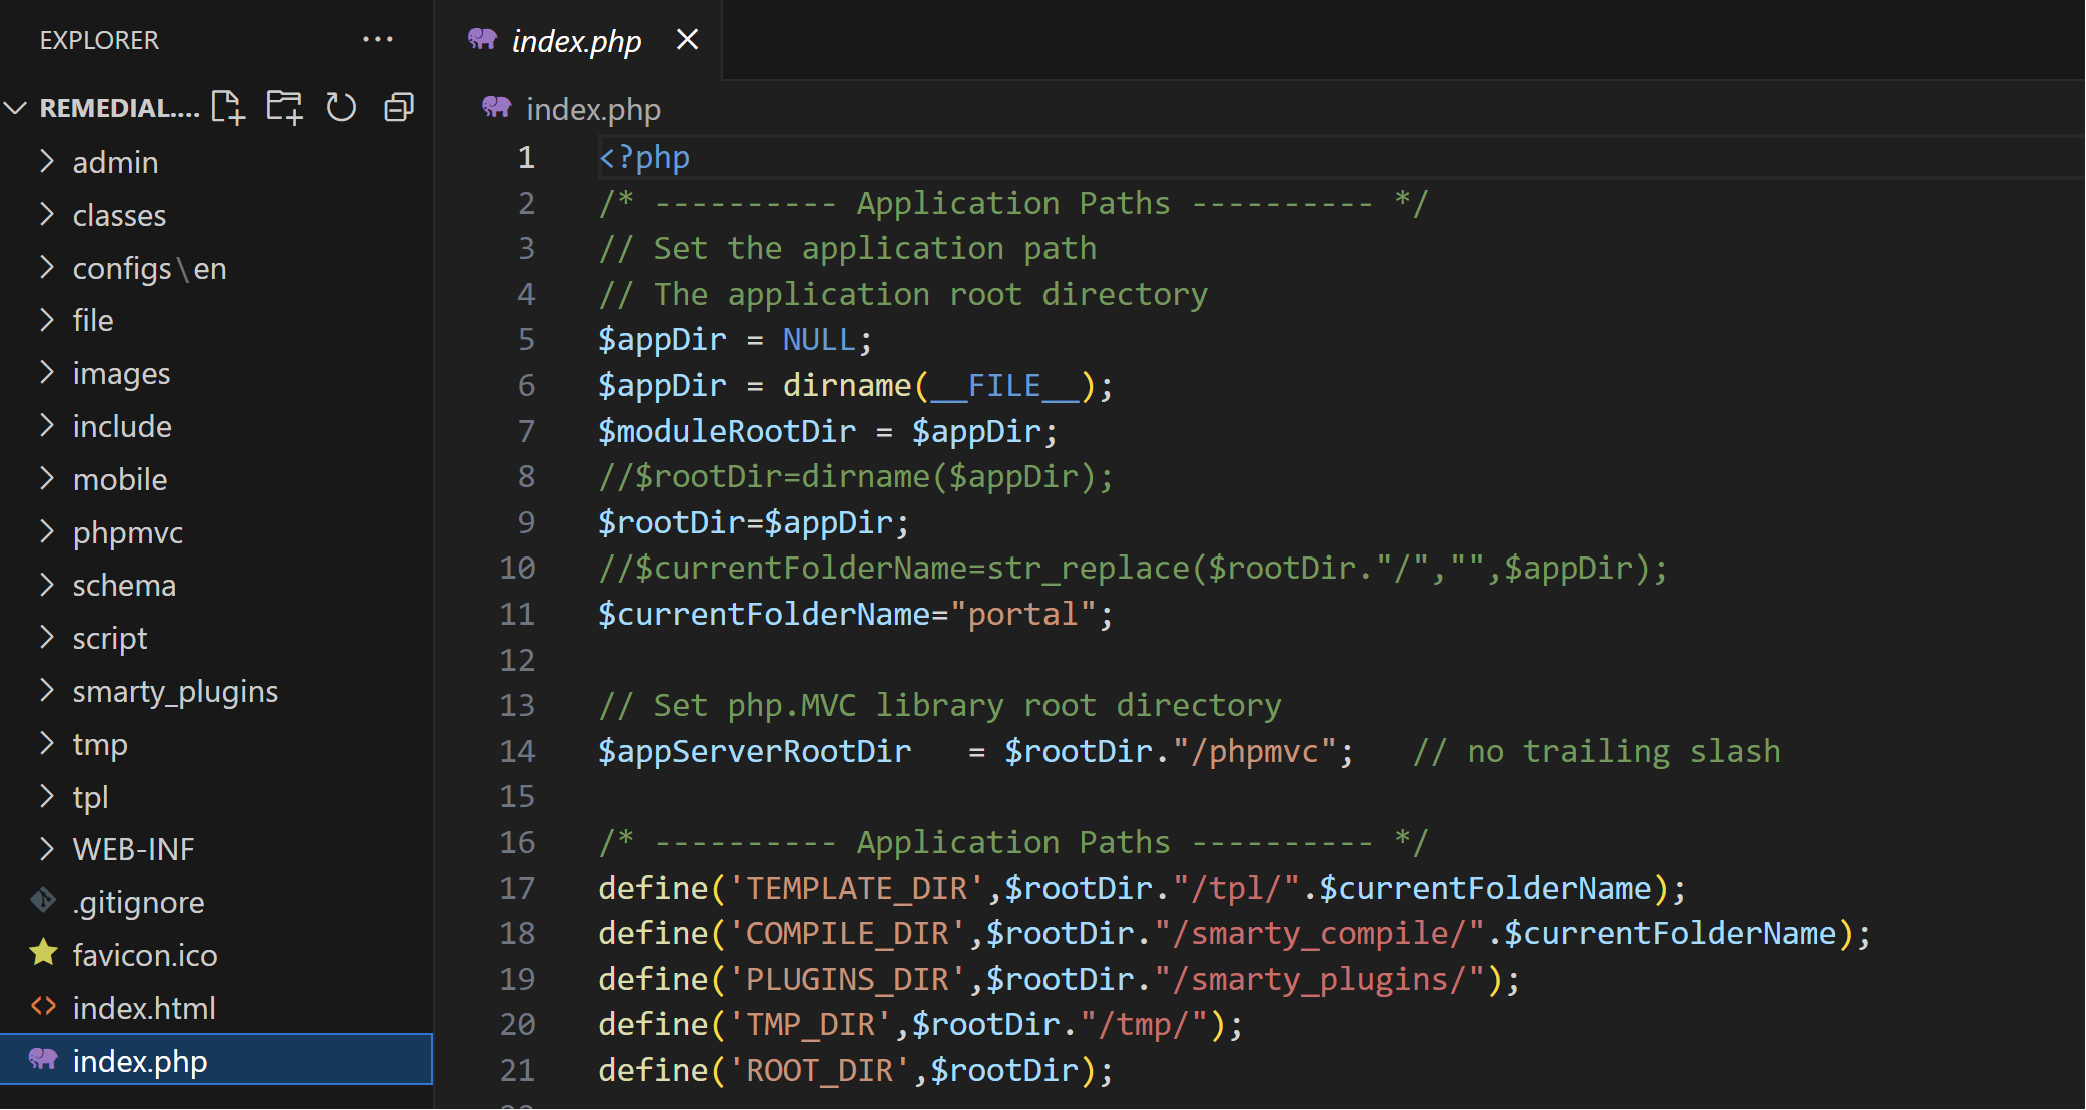Click the New File icon in Explorer

[228, 107]
